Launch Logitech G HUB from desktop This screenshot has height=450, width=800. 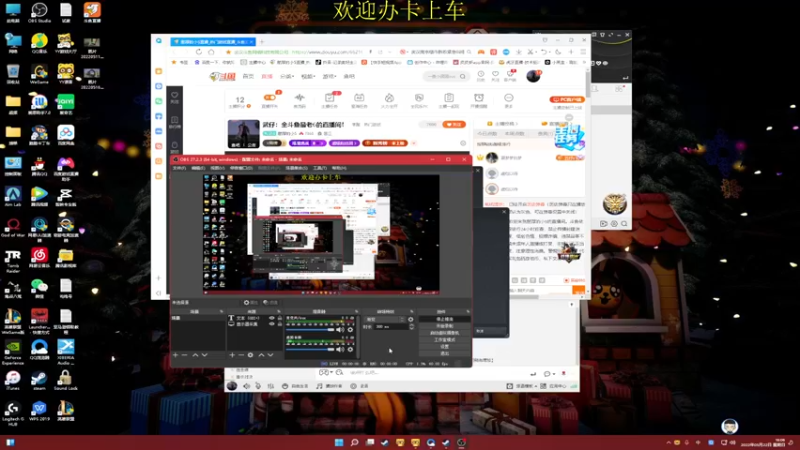(13, 413)
